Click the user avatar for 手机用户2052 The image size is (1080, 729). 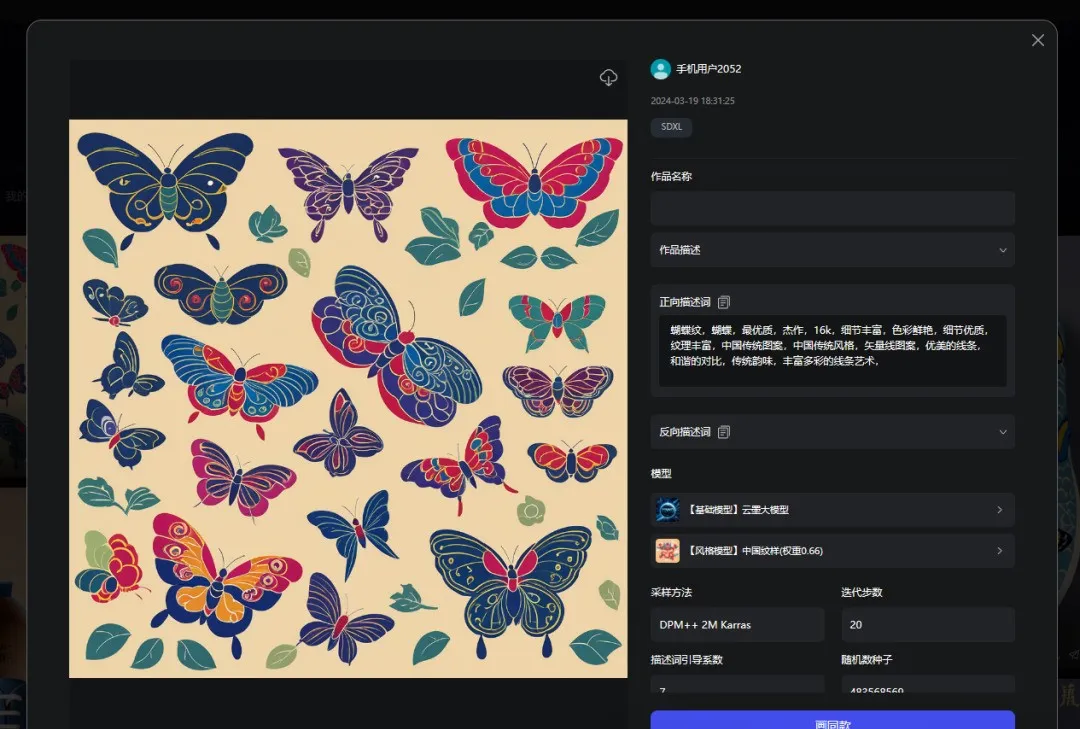[660, 69]
